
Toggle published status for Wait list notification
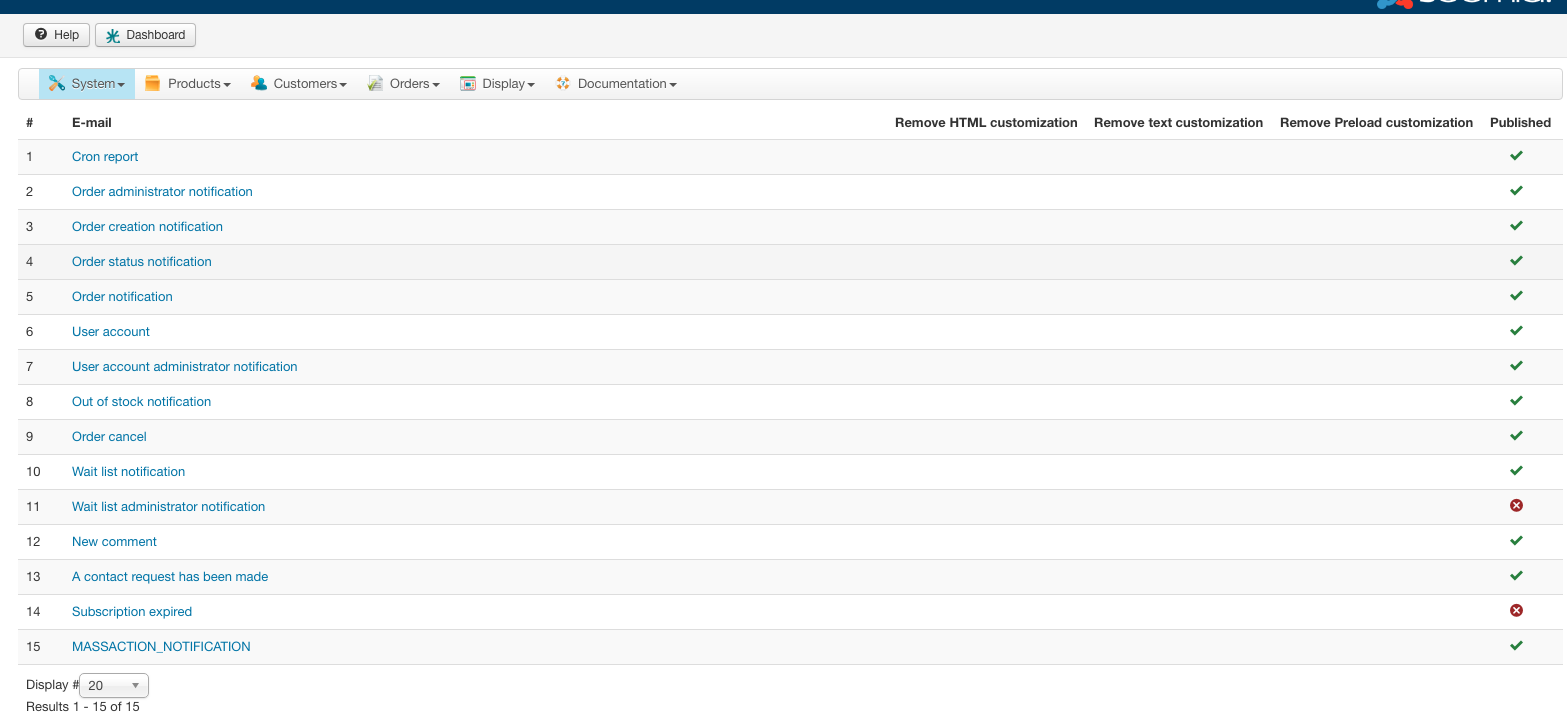point(1516,471)
